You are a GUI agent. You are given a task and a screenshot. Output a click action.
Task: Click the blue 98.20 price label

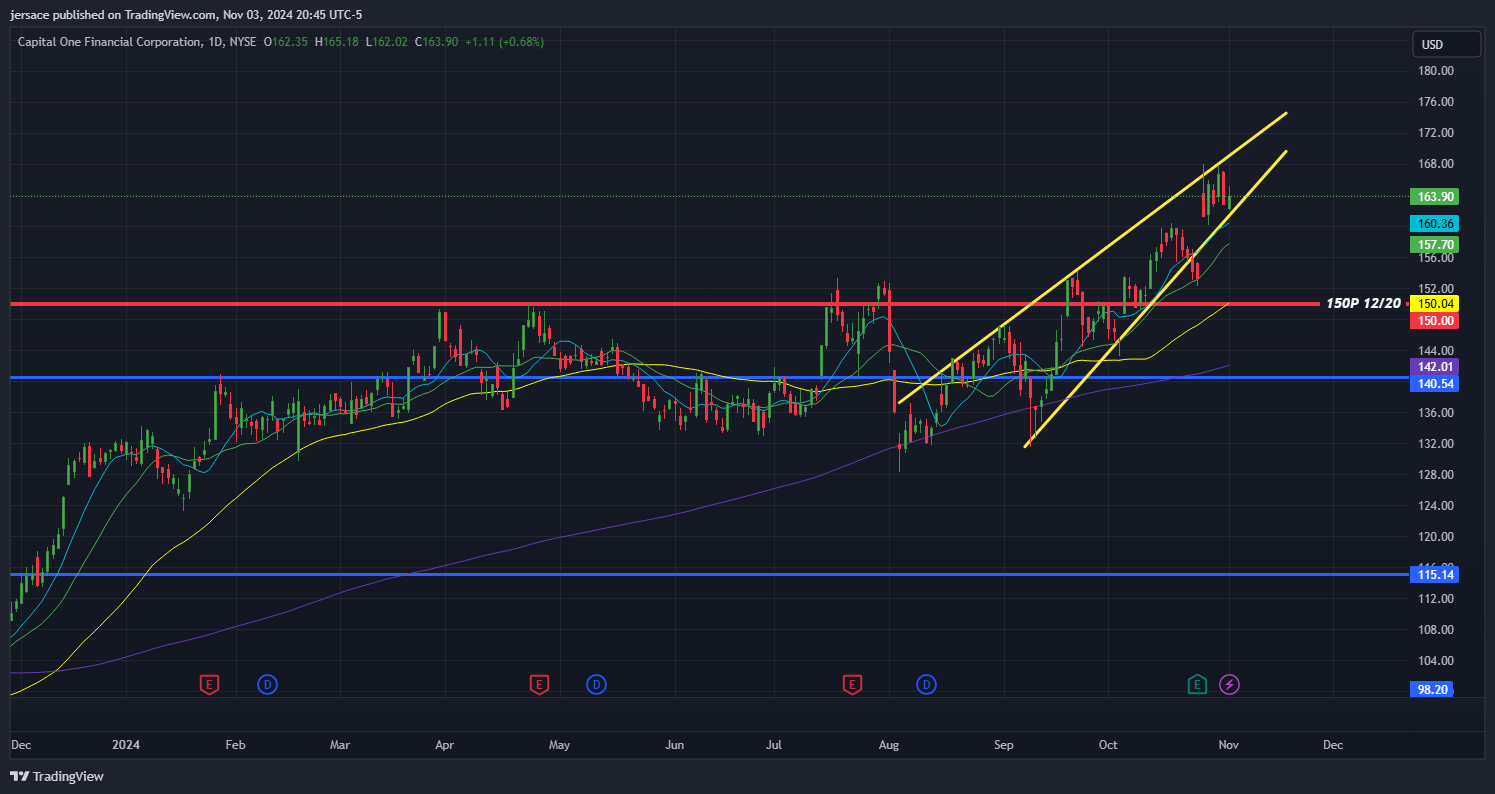[1434, 690]
